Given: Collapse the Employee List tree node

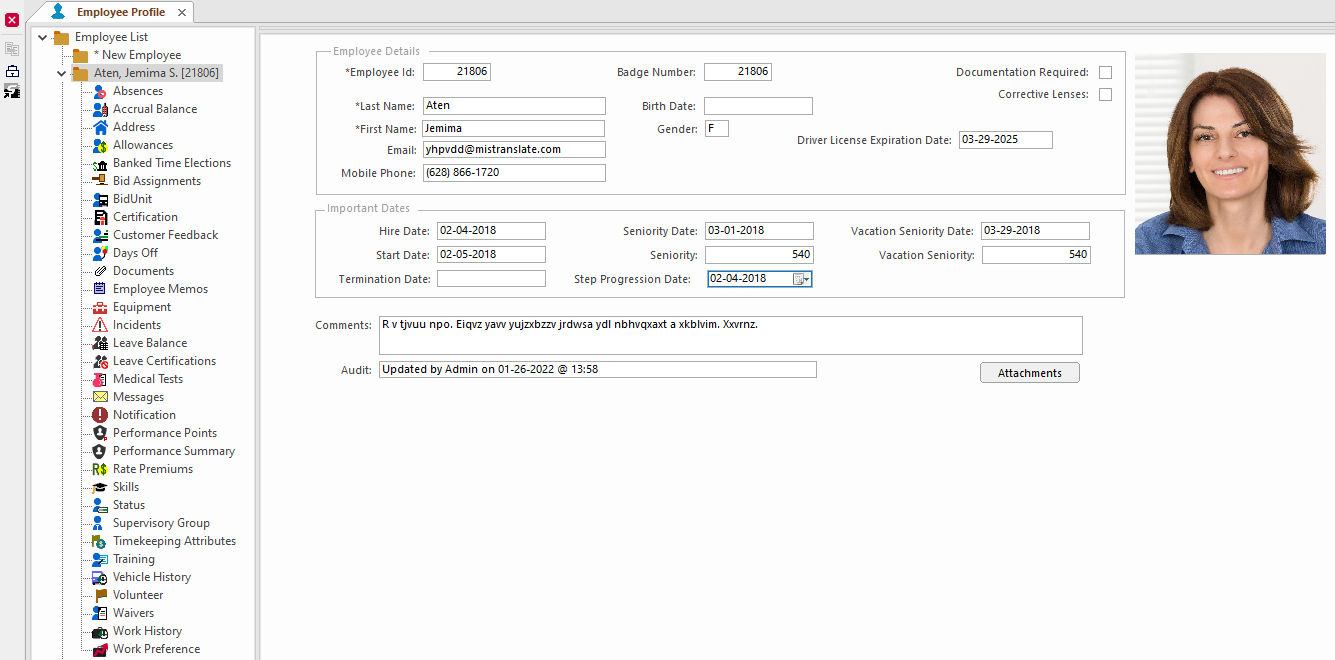Looking at the screenshot, I should coord(43,38).
